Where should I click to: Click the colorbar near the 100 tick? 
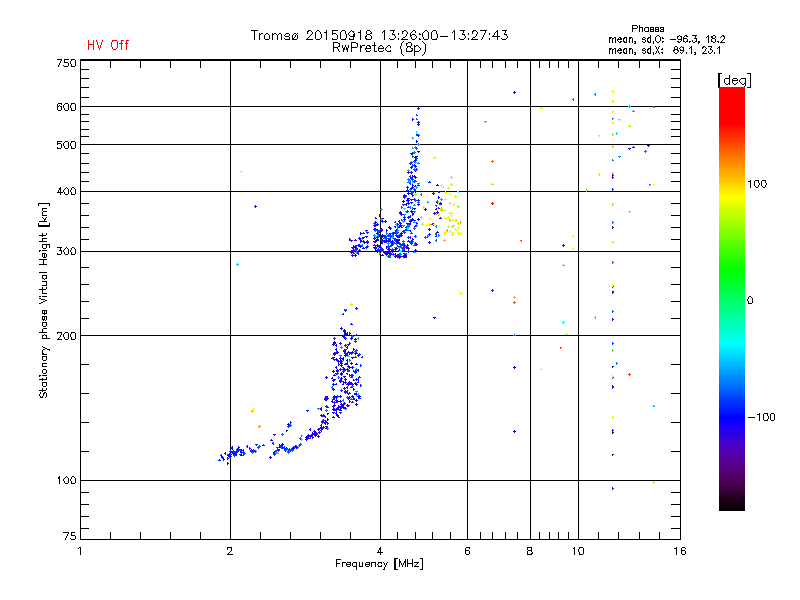coord(732,184)
